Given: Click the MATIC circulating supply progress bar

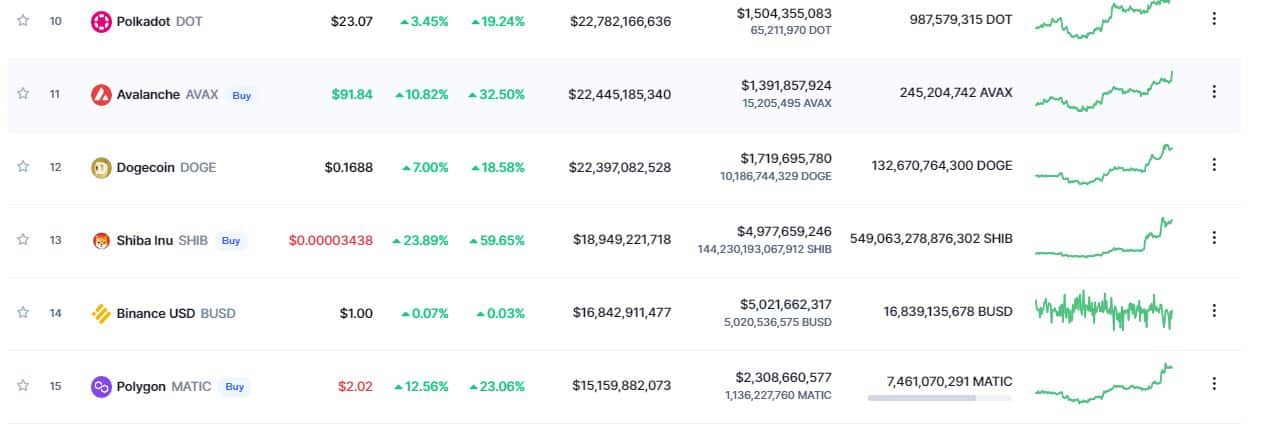Looking at the screenshot, I should [940, 398].
